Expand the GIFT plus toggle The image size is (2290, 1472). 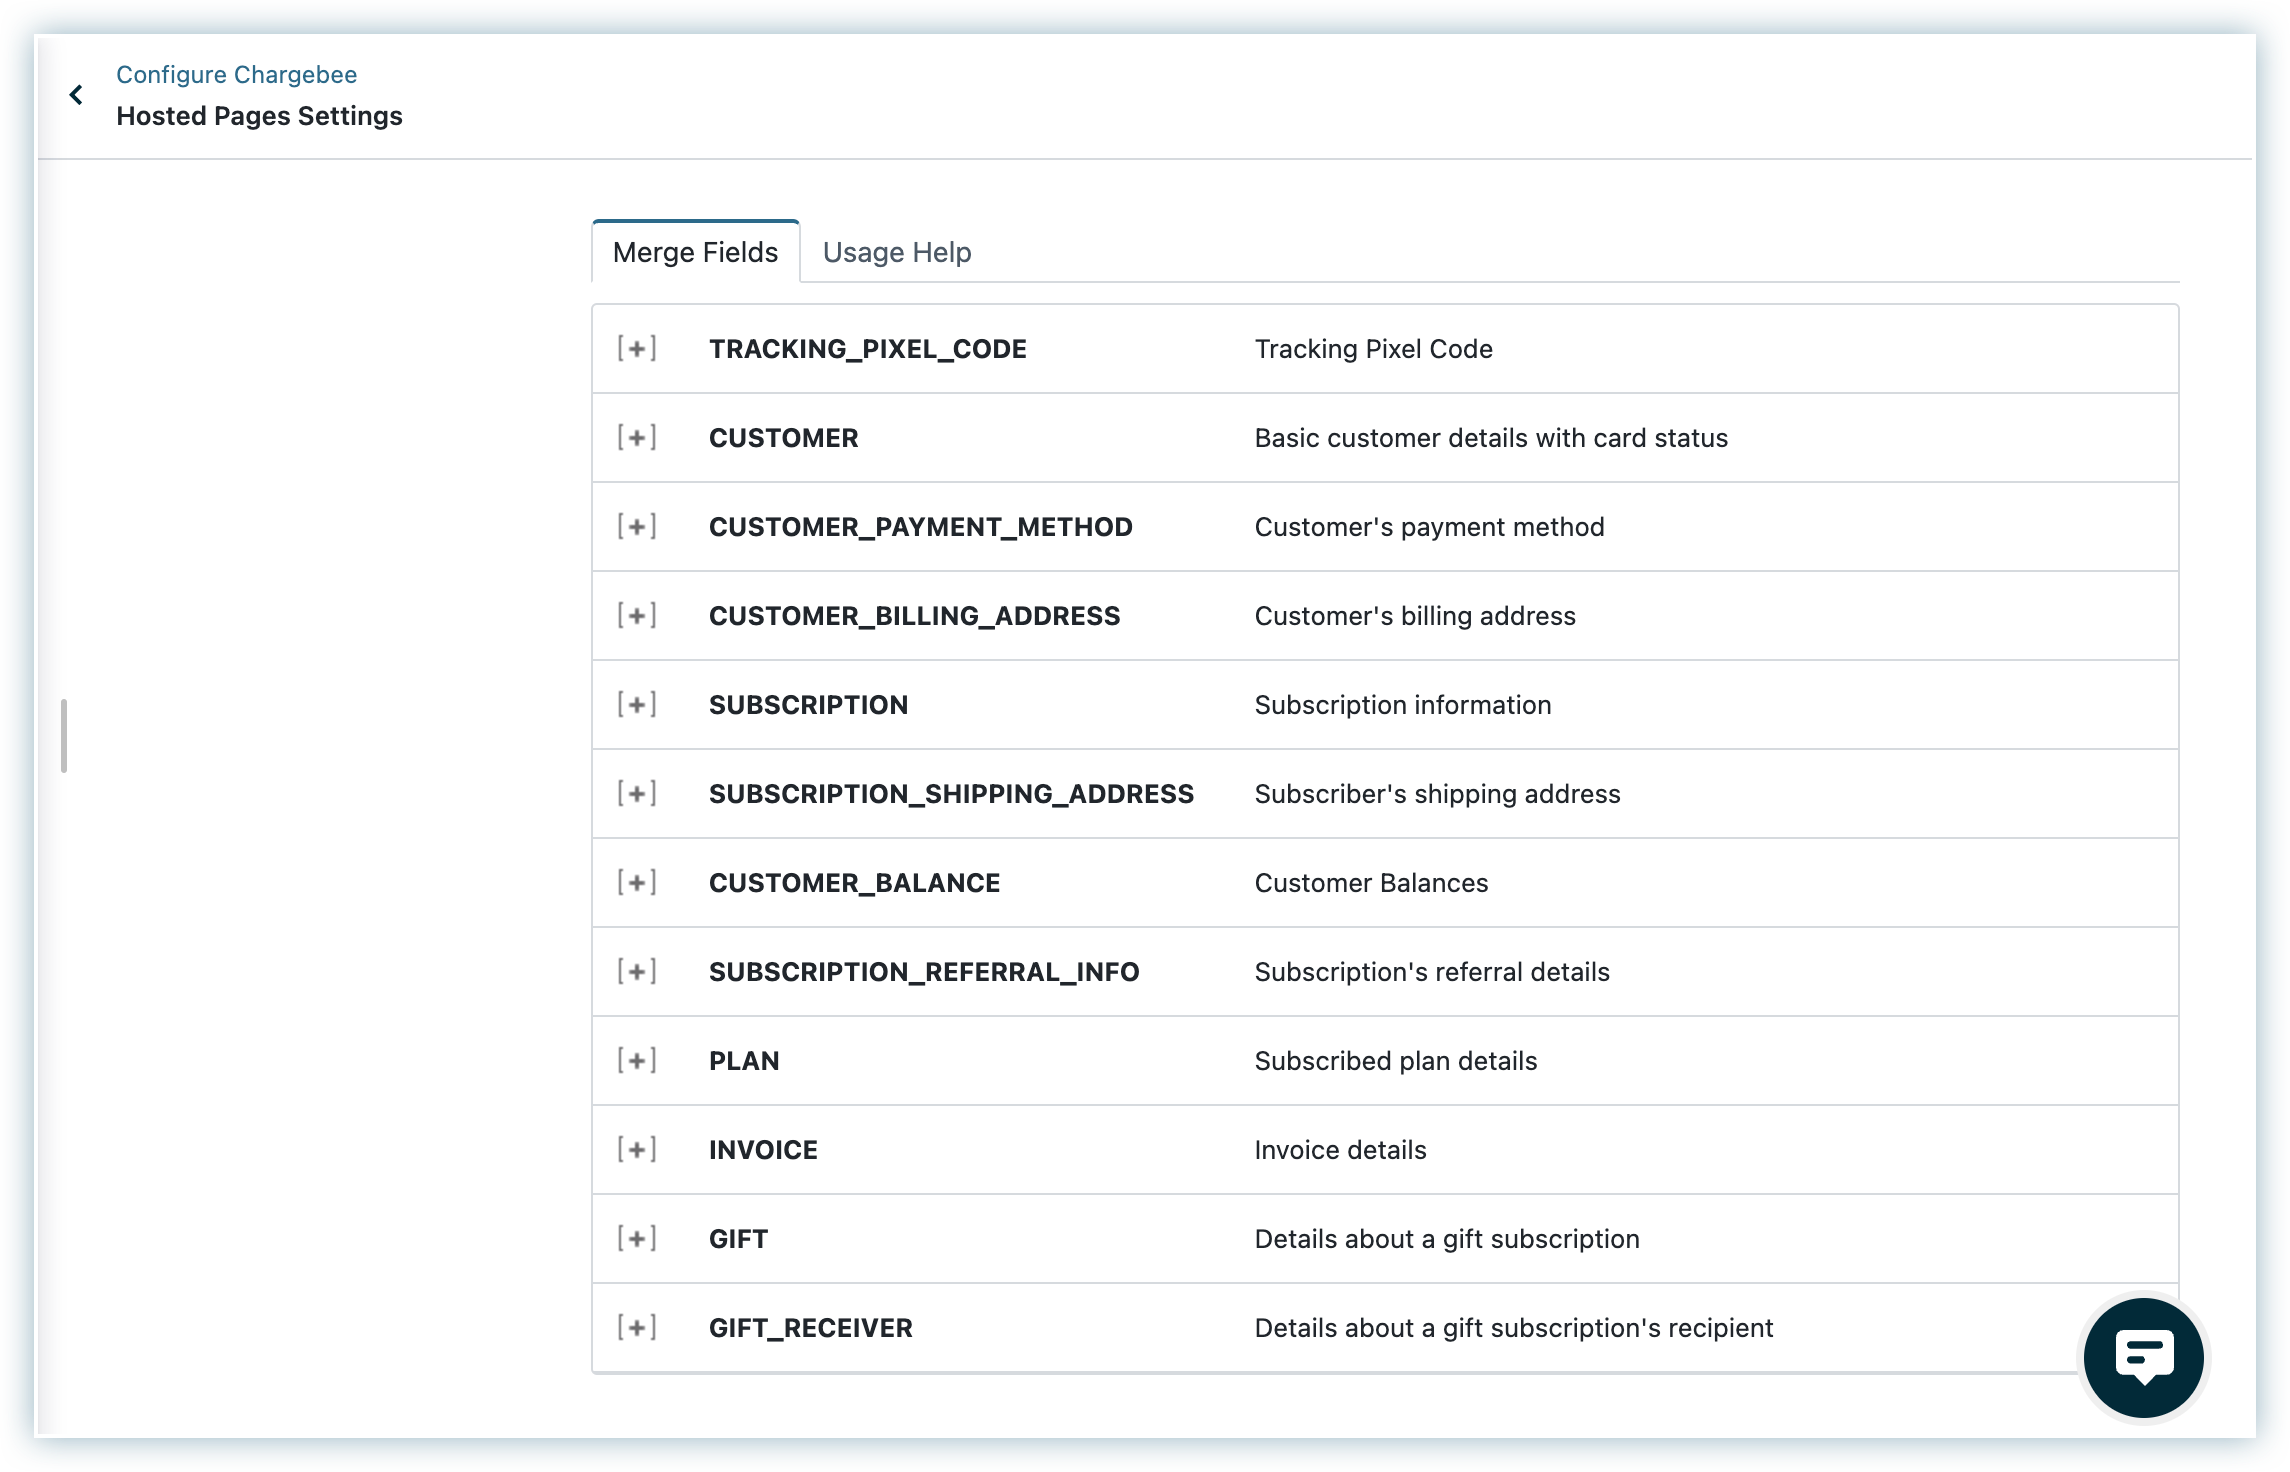point(637,1238)
